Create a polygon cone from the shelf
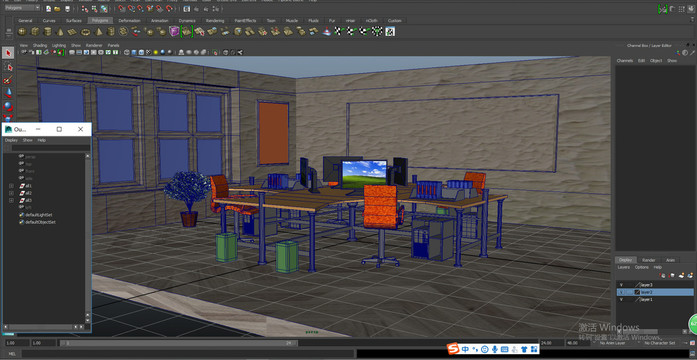The height and width of the screenshot is (360, 697). click(60, 31)
